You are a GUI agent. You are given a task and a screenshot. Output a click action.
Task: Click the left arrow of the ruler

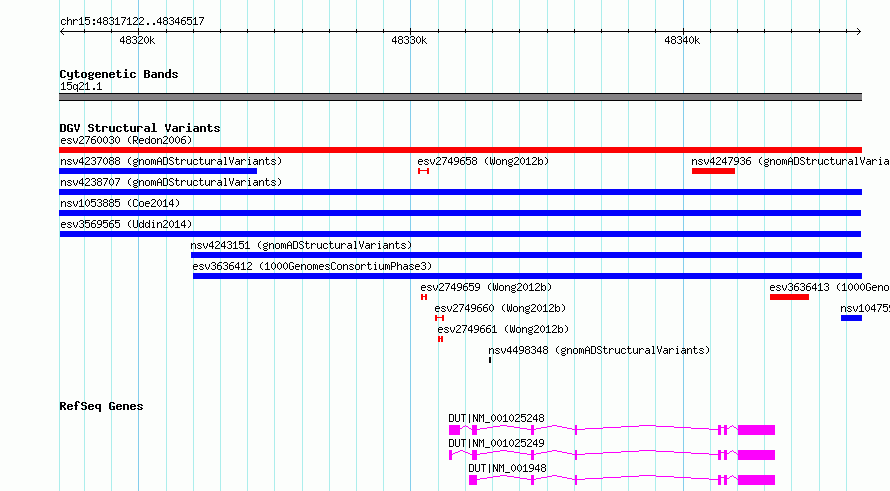[x=62, y=31]
